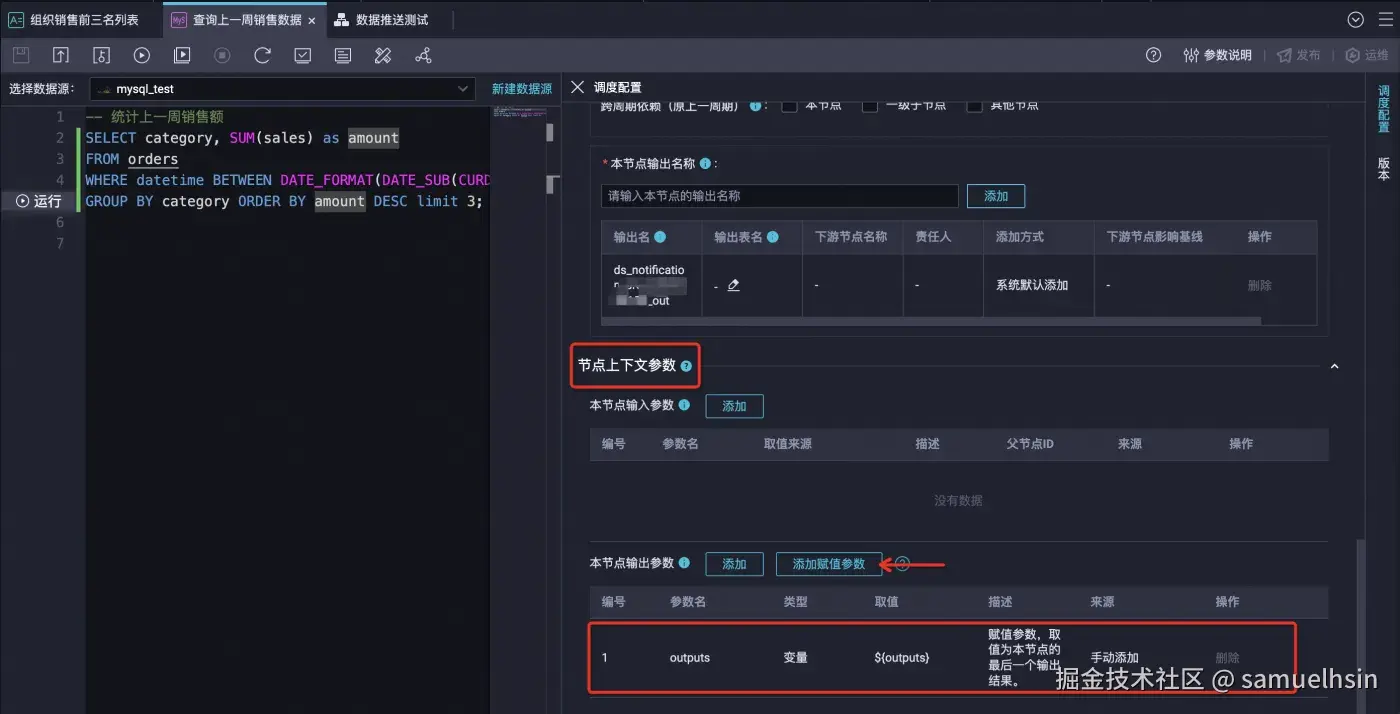1400x714 pixels.
Task: Switch to the 数据推送测试 tab
Action: [381, 20]
